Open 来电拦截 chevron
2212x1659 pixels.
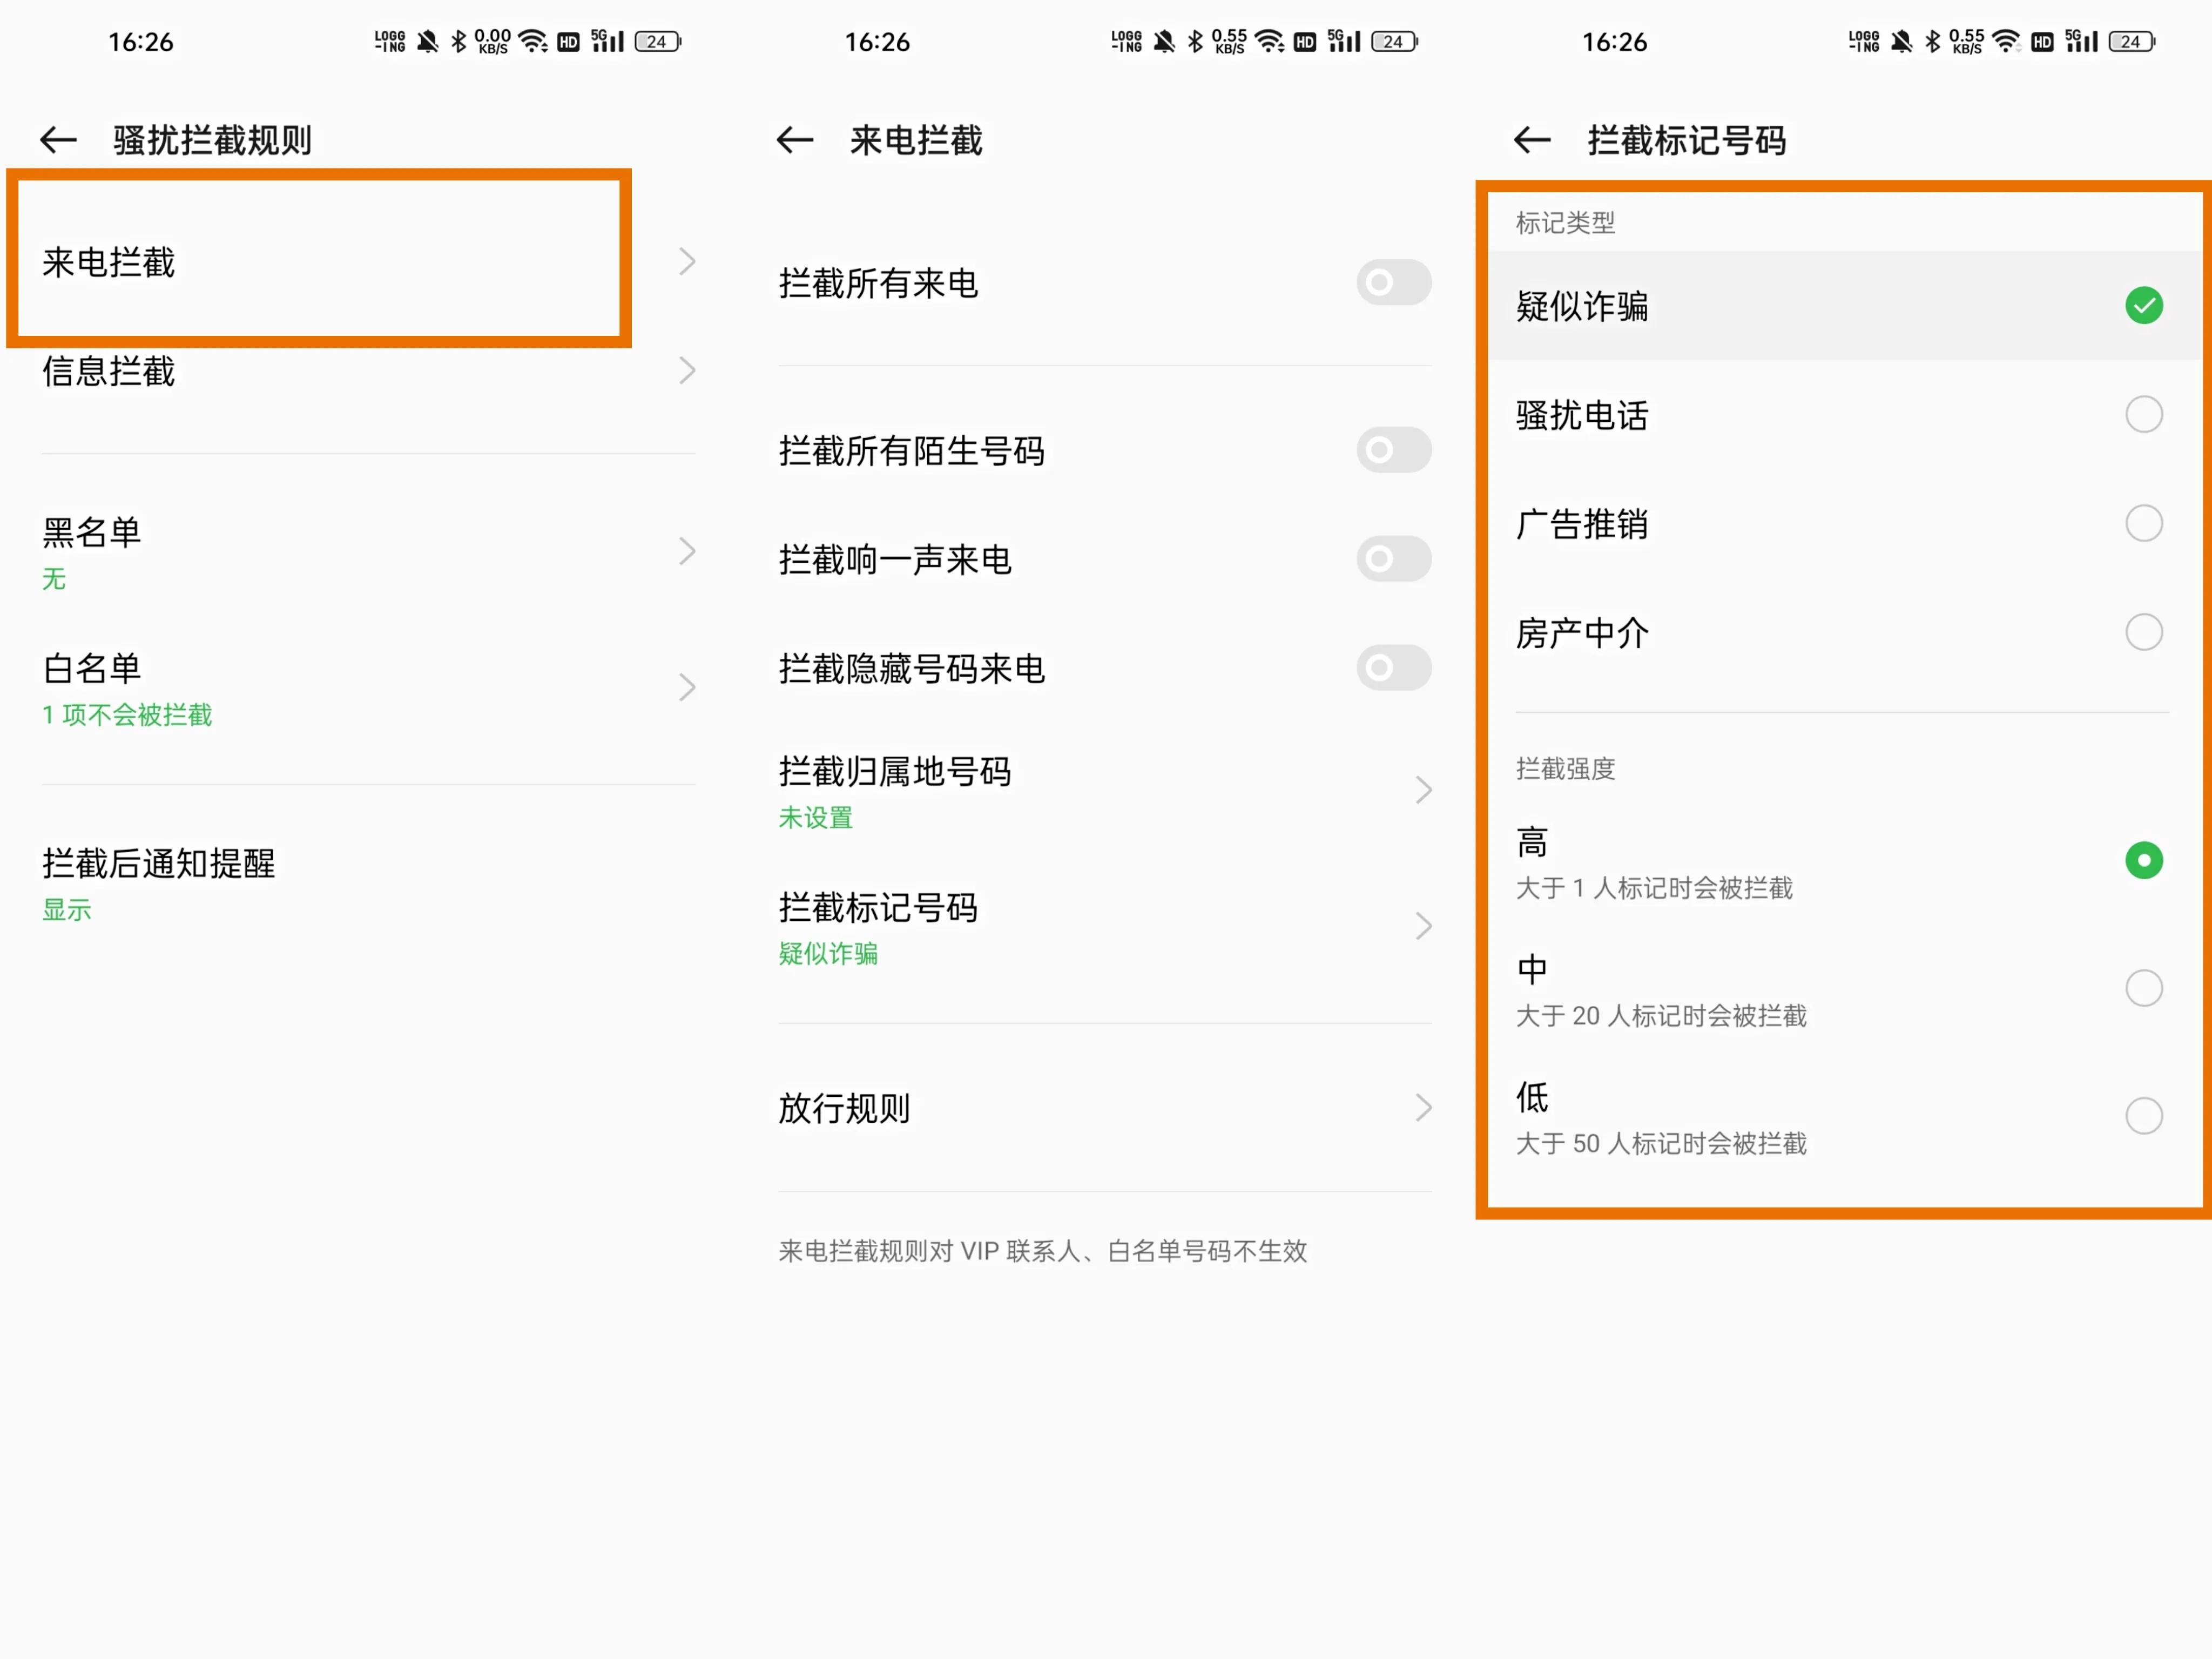[687, 262]
